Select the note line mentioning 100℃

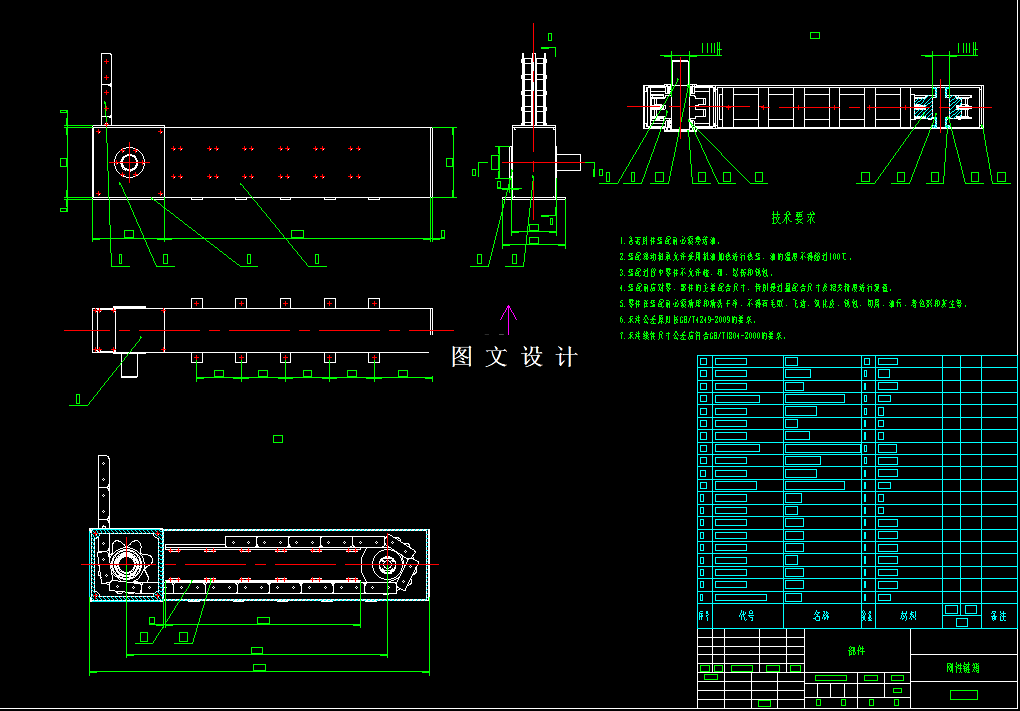tap(735, 257)
